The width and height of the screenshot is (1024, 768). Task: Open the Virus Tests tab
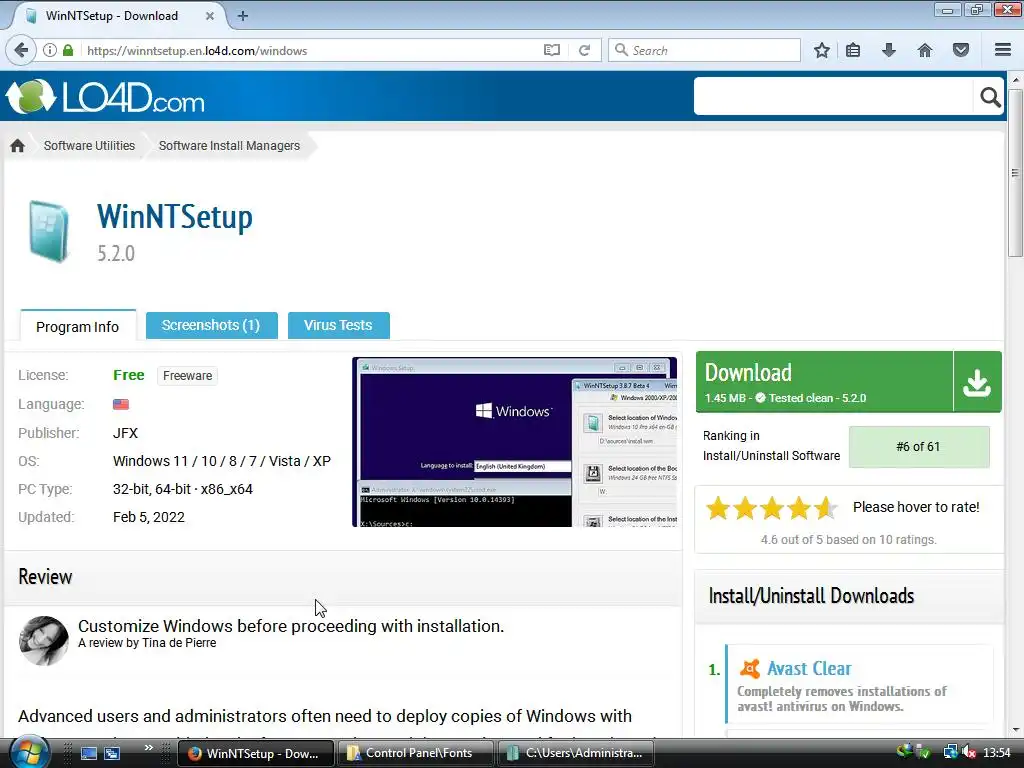point(338,325)
